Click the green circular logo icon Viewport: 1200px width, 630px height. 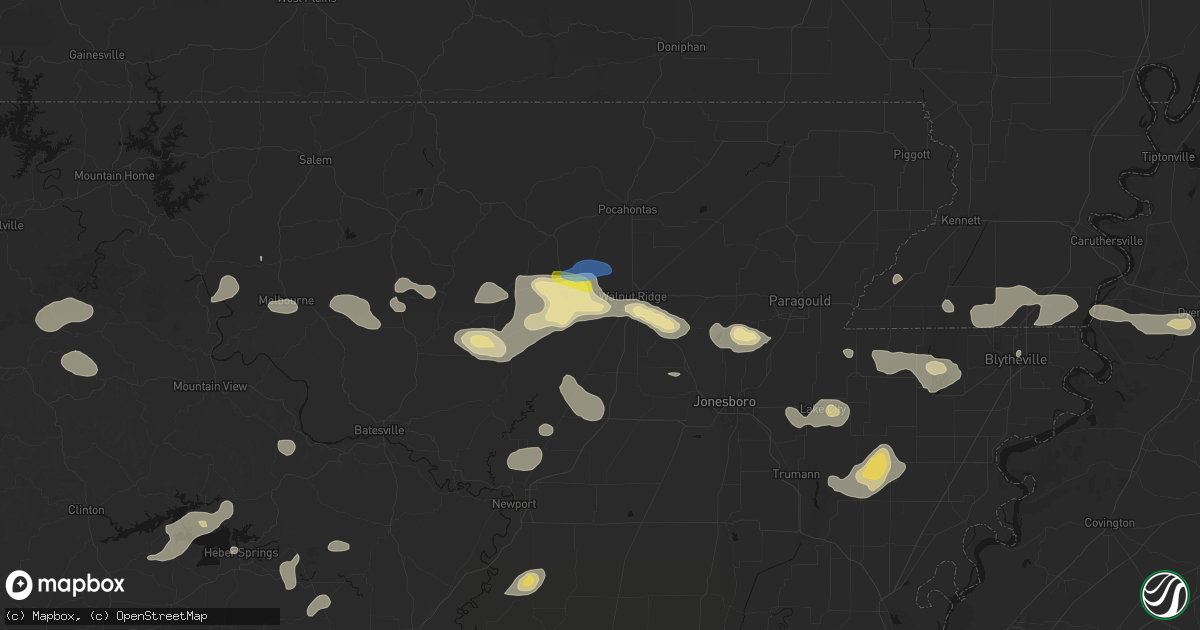coord(1164,594)
